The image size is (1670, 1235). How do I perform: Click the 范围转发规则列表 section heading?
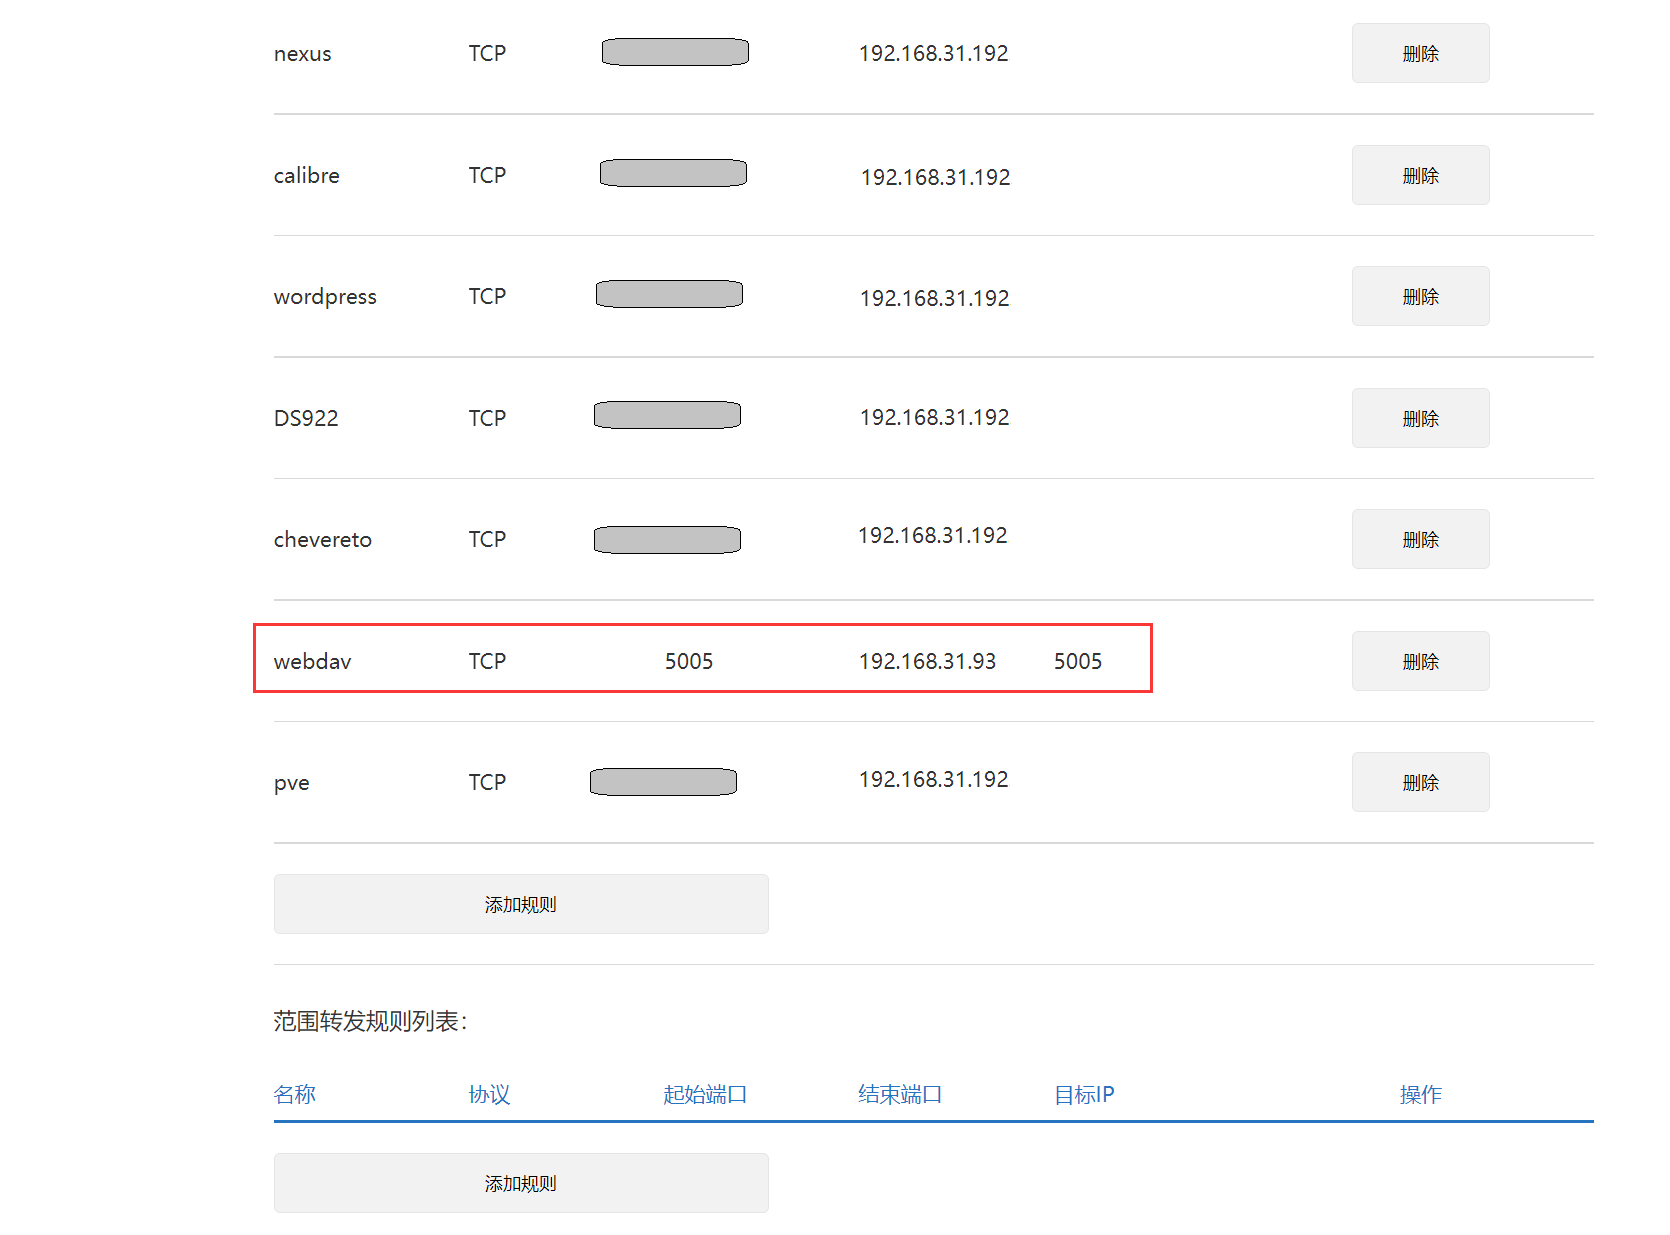coord(370,1021)
